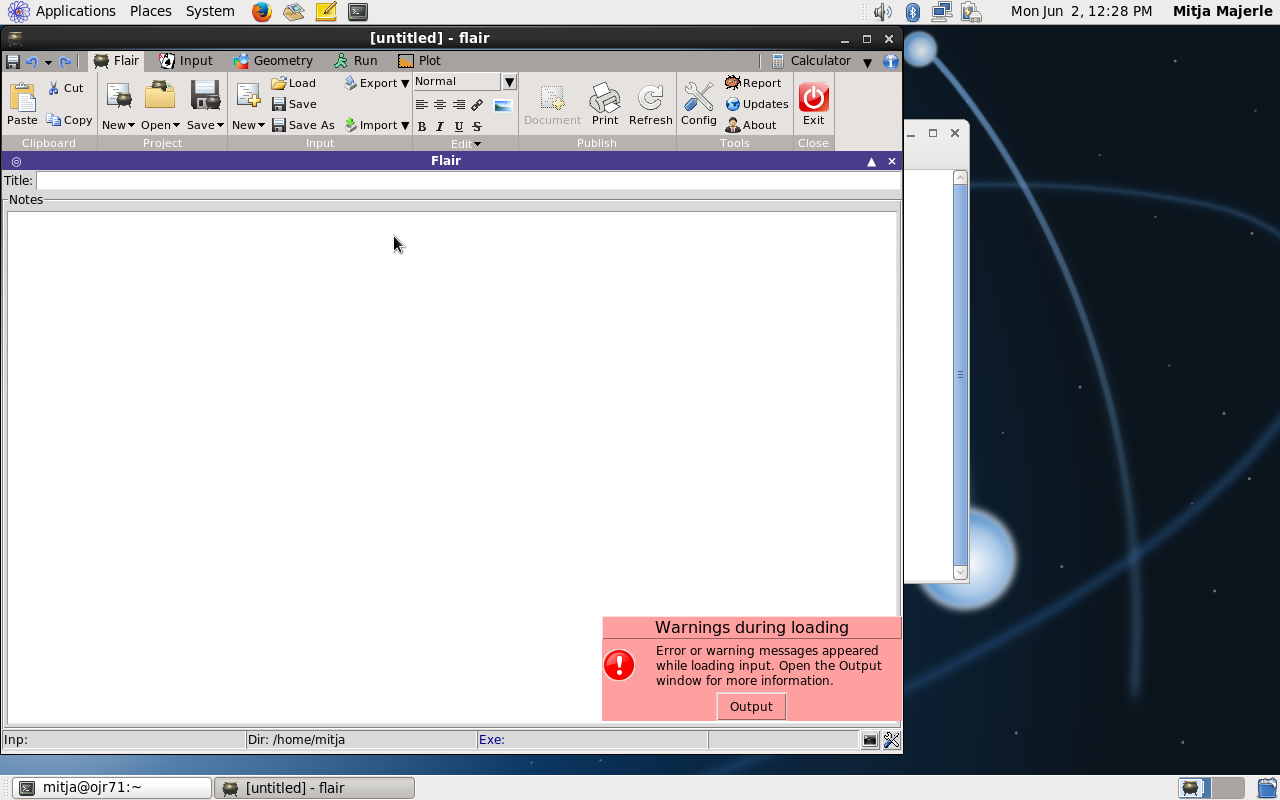Toggle strikethrough formatting
1280x800 pixels.
477,127
